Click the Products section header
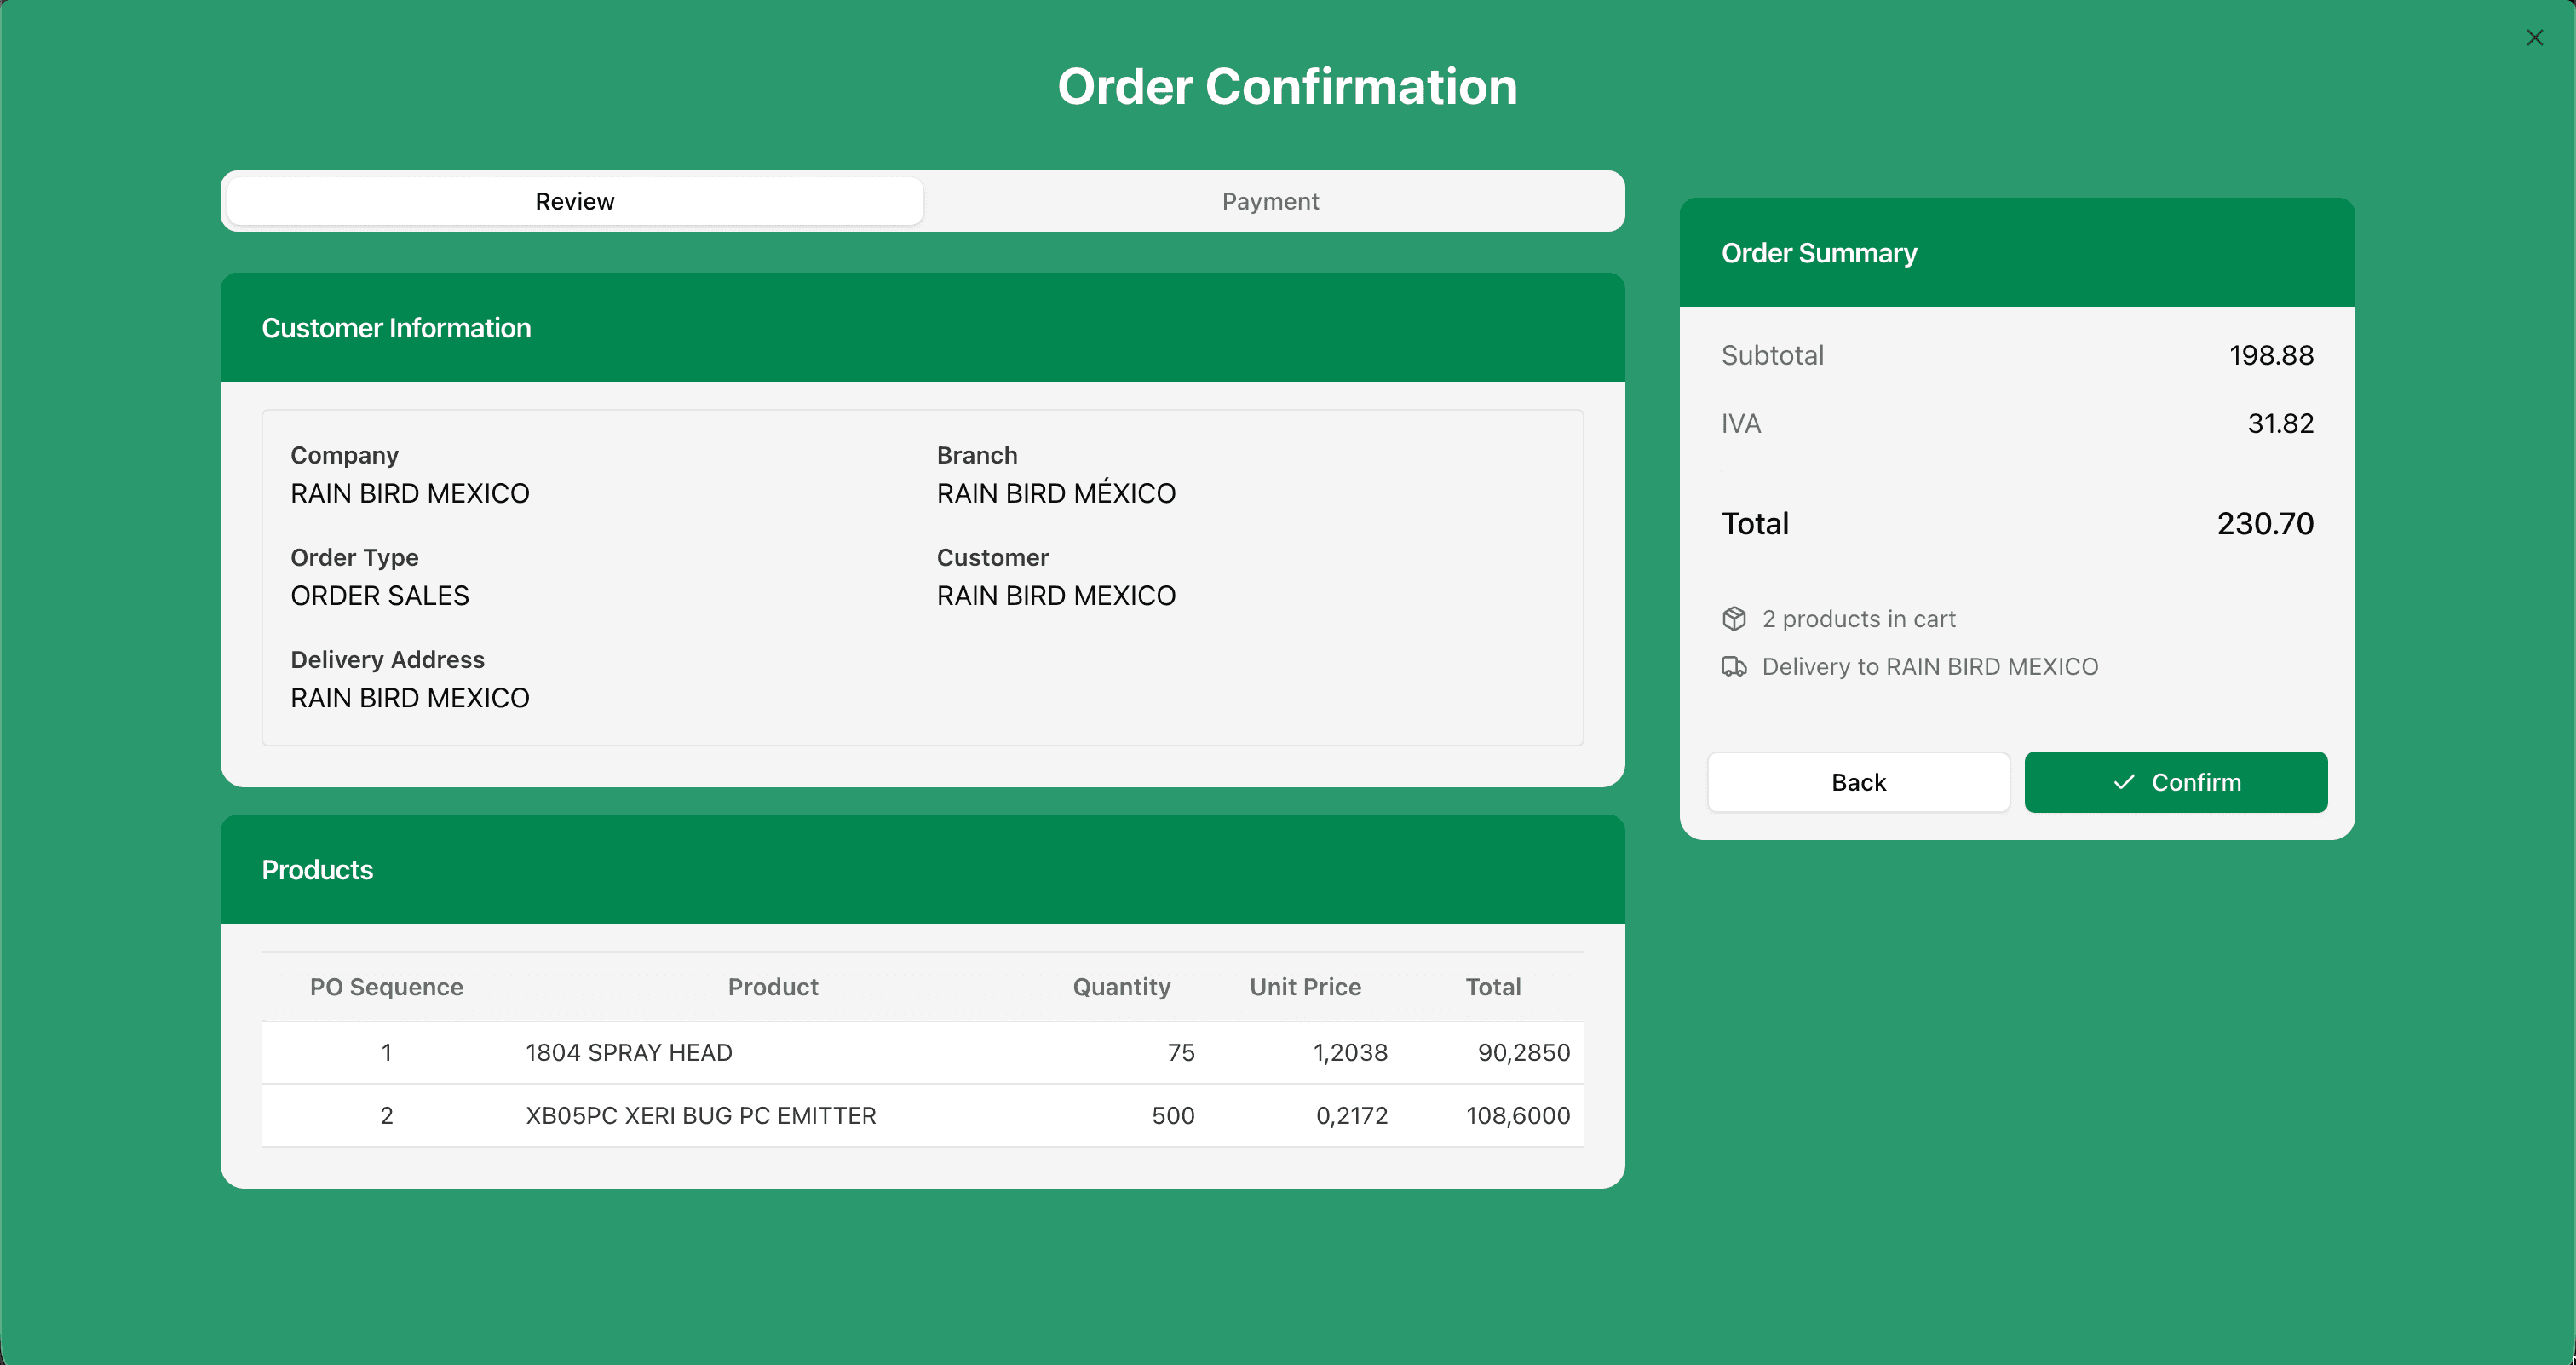Viewport: 2576px width, 1365px height. click(922, 869)
